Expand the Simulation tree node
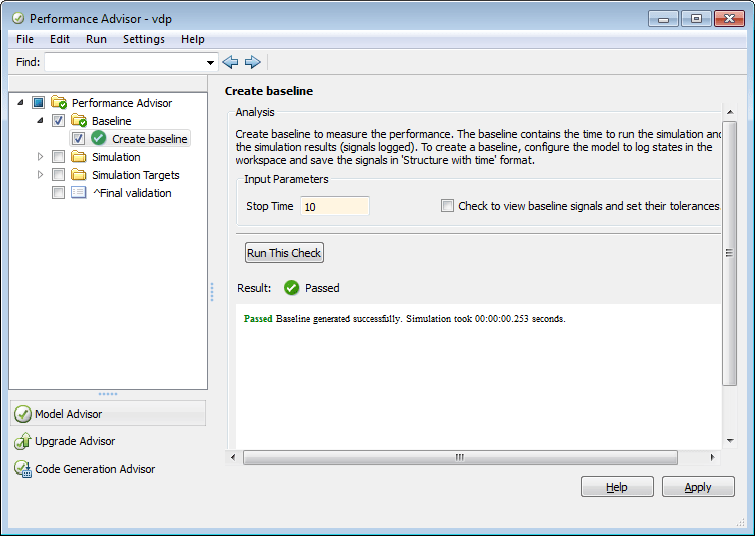Image resolution: width=755 pixels, height=536 pixels. coord(41,157)
